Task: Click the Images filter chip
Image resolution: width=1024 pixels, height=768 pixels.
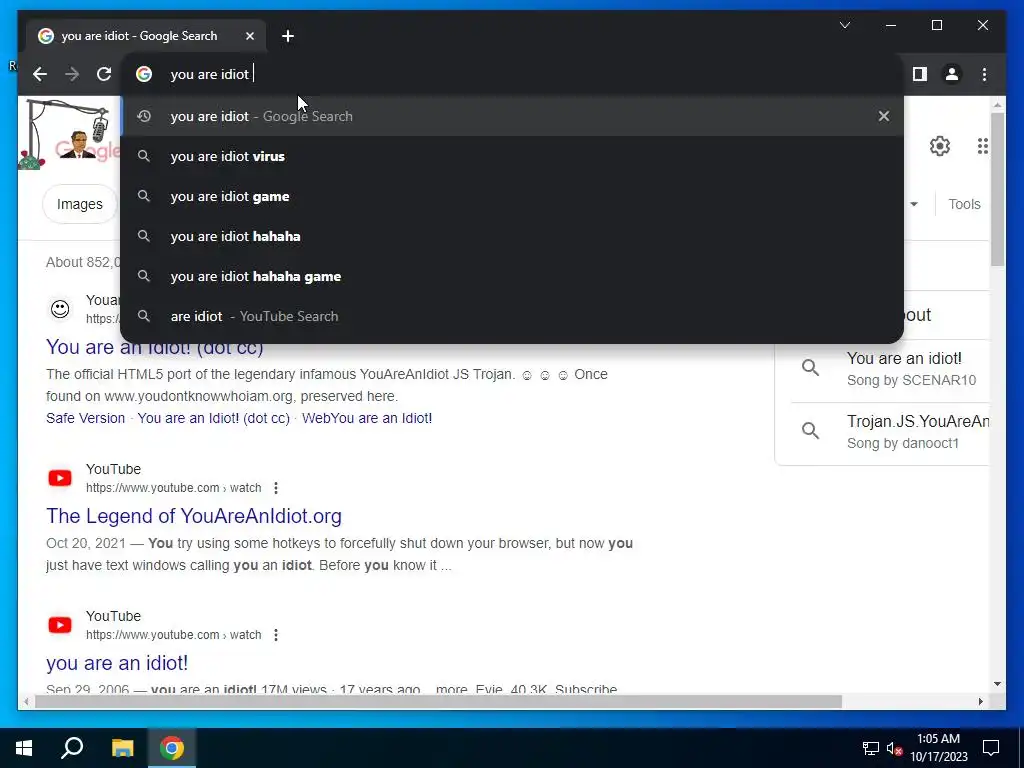Action: pos(80,204)
